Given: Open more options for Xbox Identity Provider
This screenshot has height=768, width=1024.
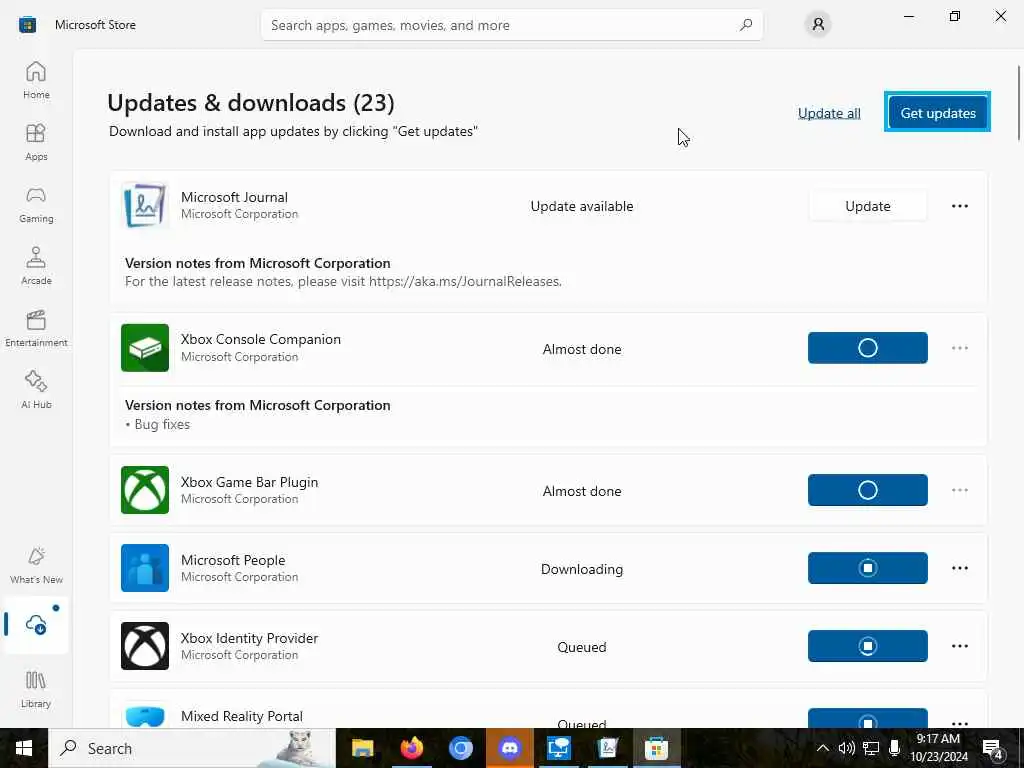Looking at the screenshot, I should [960, 646].
